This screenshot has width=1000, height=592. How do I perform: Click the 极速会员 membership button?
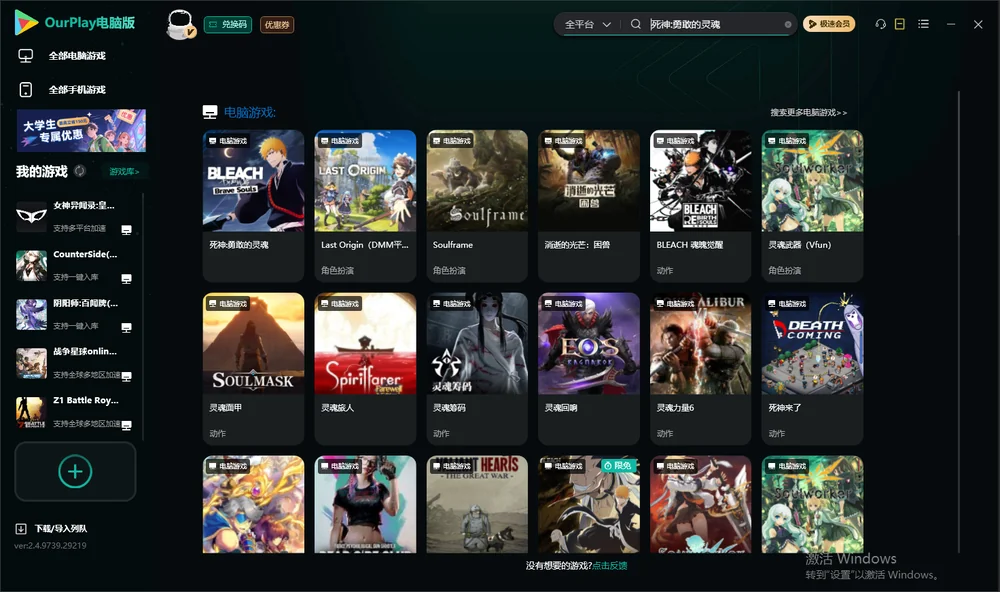(828, 24)
